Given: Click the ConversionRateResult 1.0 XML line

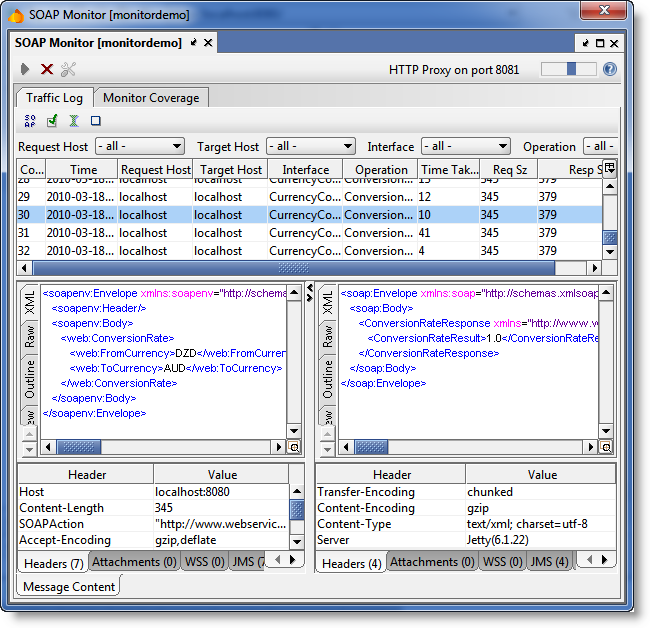Looking at the screenshot, I should tap(483, 338).
